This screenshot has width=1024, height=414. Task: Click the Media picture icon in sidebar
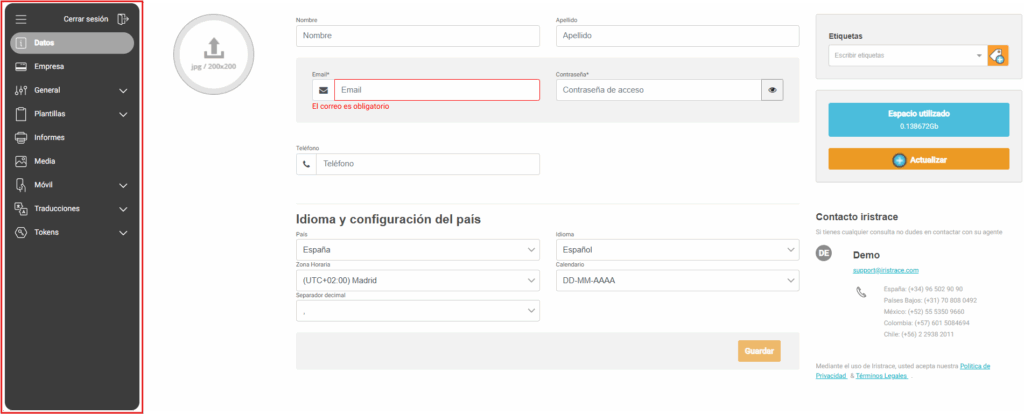[21, 161]
